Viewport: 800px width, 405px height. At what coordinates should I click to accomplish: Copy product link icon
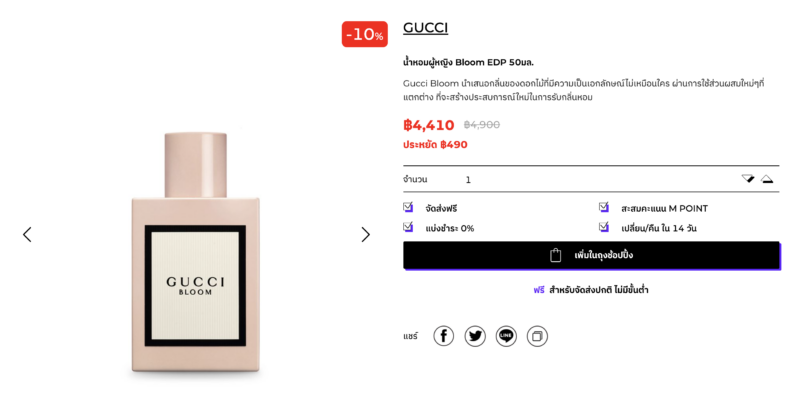coord(537,336)
